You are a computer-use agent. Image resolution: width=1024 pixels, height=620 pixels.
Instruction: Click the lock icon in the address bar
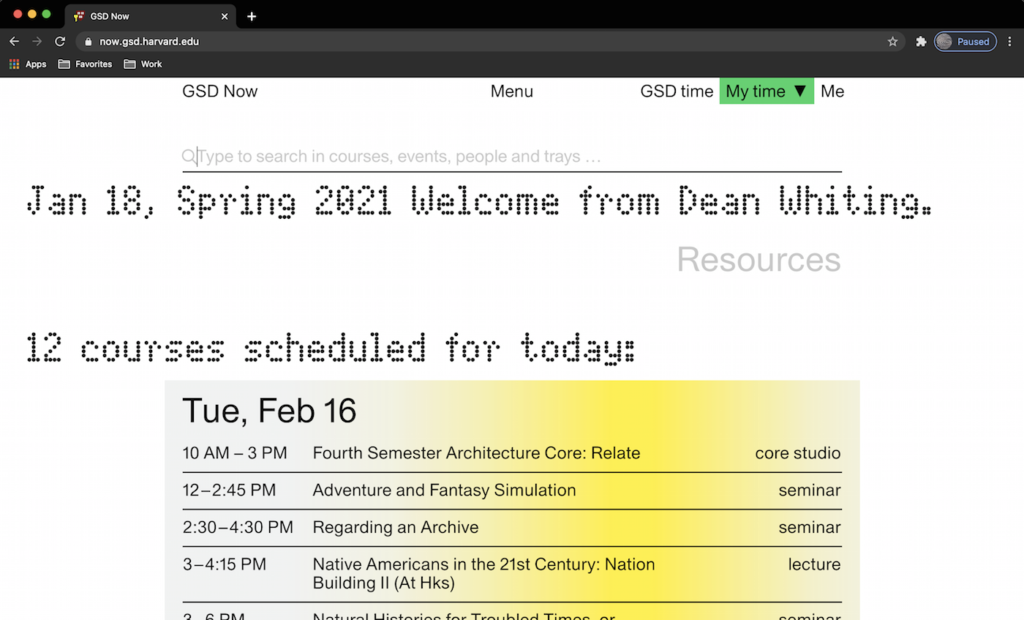coord(88,41)
